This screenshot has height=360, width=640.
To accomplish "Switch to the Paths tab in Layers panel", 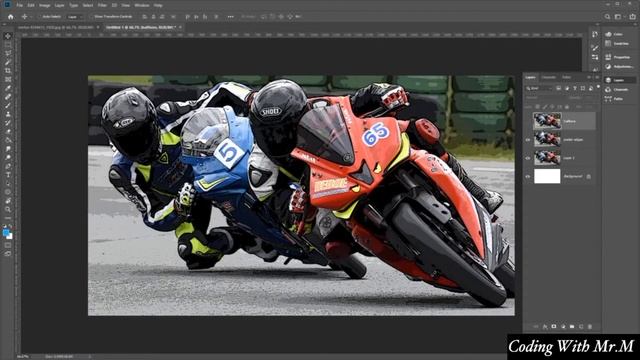I will tap(567, 77).
